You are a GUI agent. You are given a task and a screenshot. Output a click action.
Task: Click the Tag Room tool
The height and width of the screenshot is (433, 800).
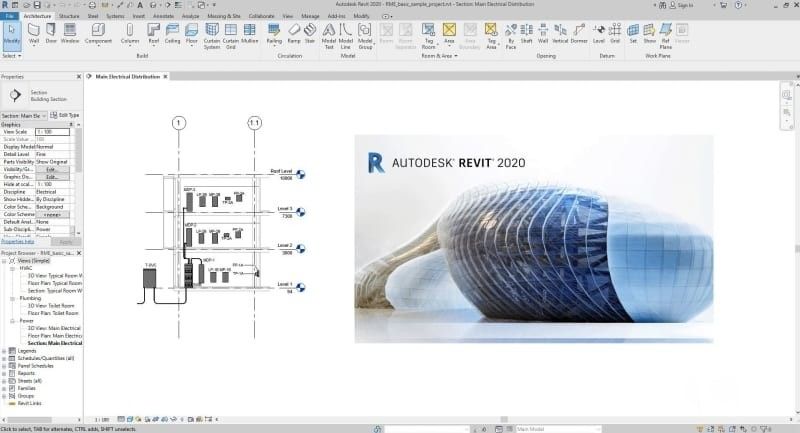[429, 36]
